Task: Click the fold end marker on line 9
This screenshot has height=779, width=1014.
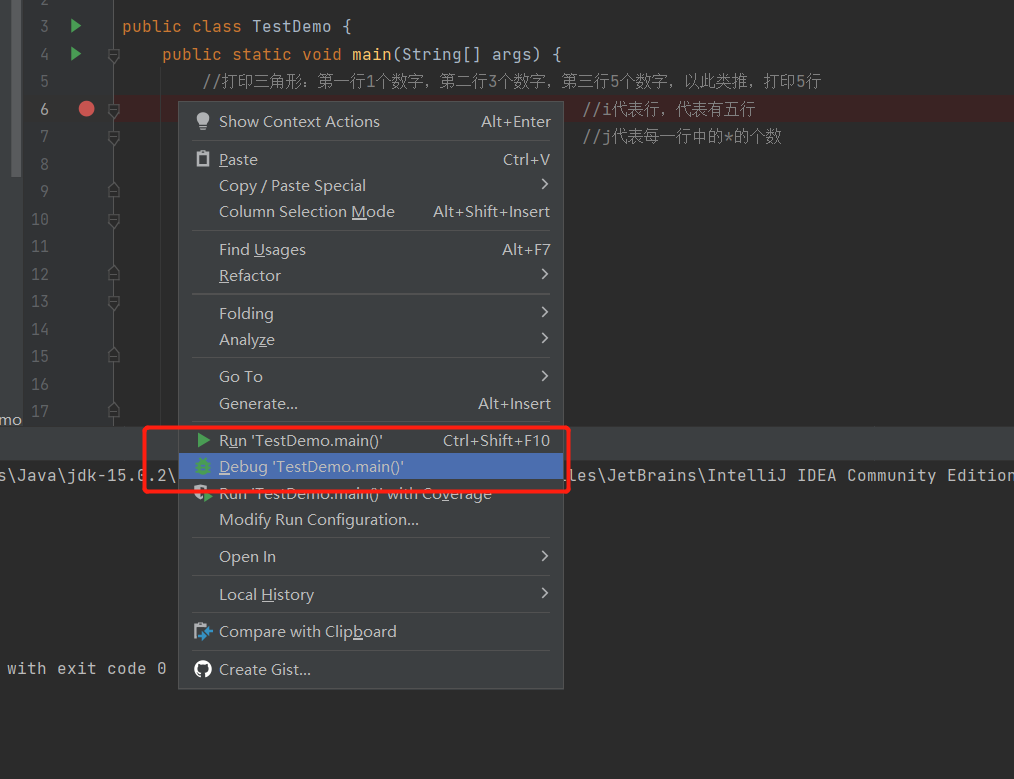Action: pos(114,190)
